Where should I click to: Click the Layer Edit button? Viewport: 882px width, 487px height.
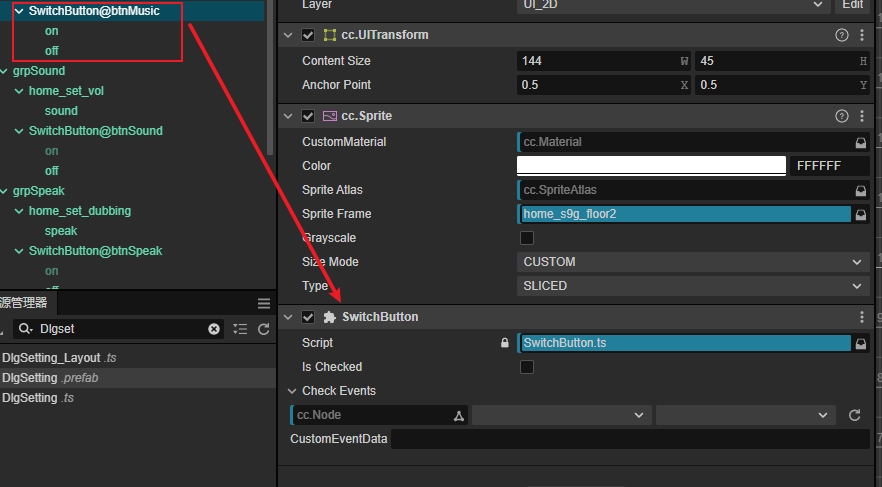852,5
